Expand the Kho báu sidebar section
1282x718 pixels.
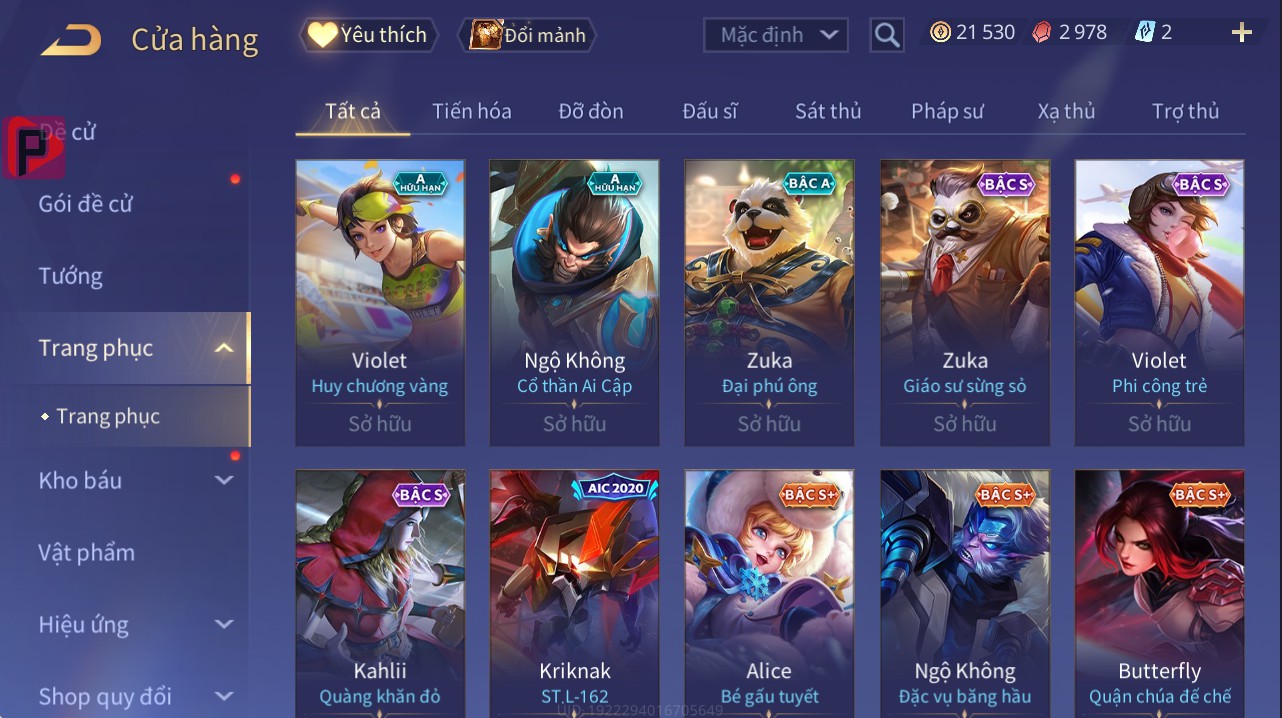tap(224, 480)
